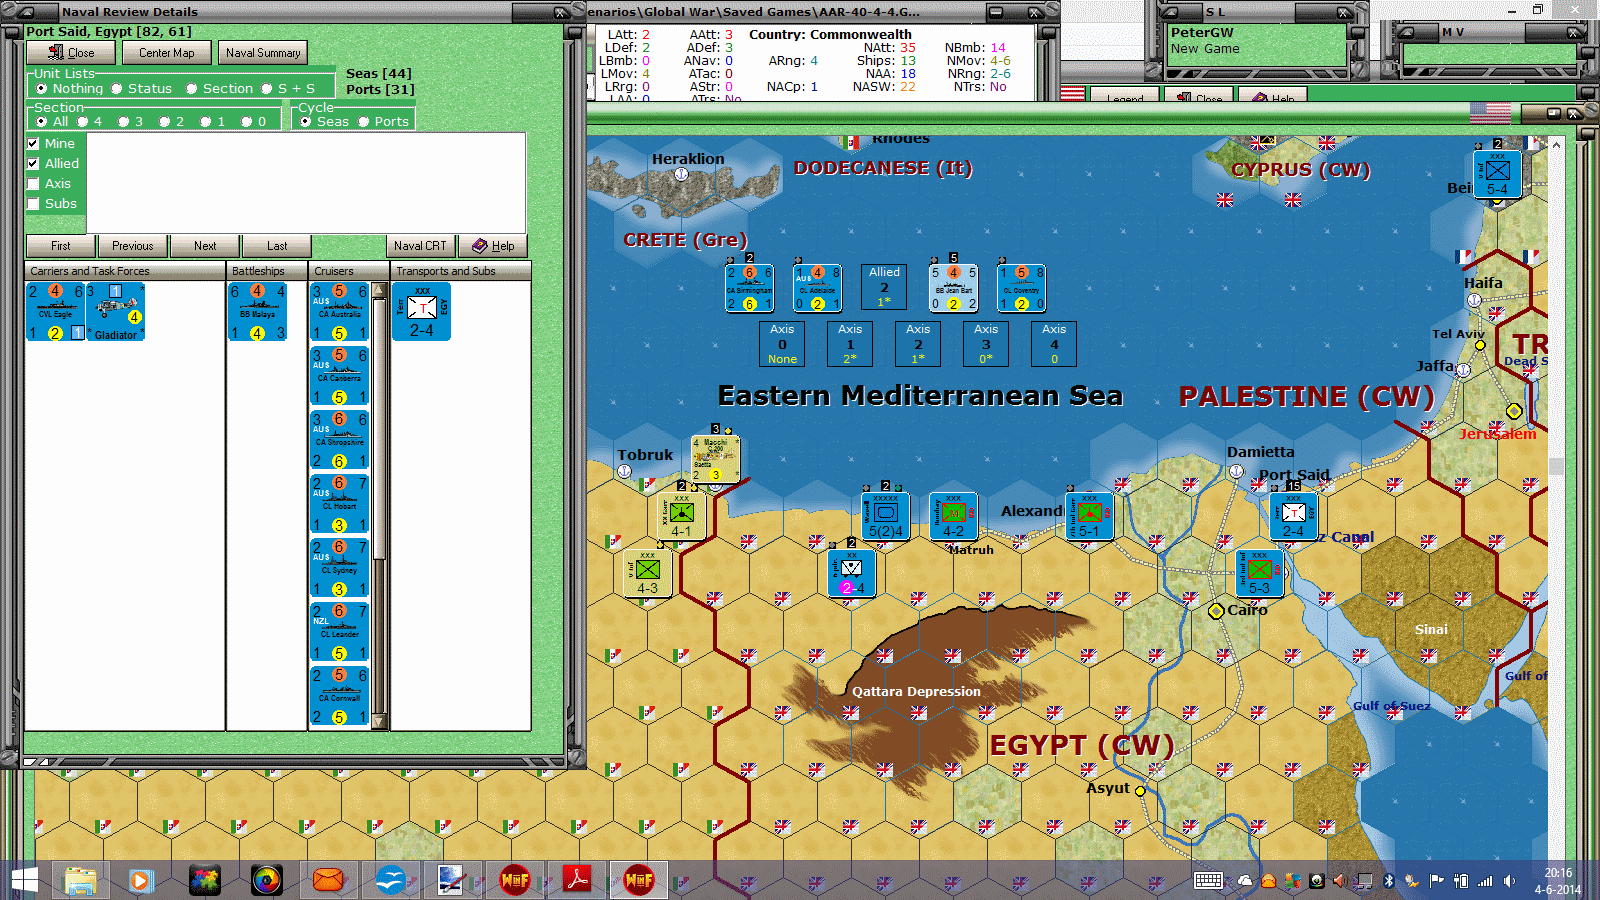Viewport: 1600px width, 900px height.
Task: Click the Center Map button
Action: [x=166, y=53]
